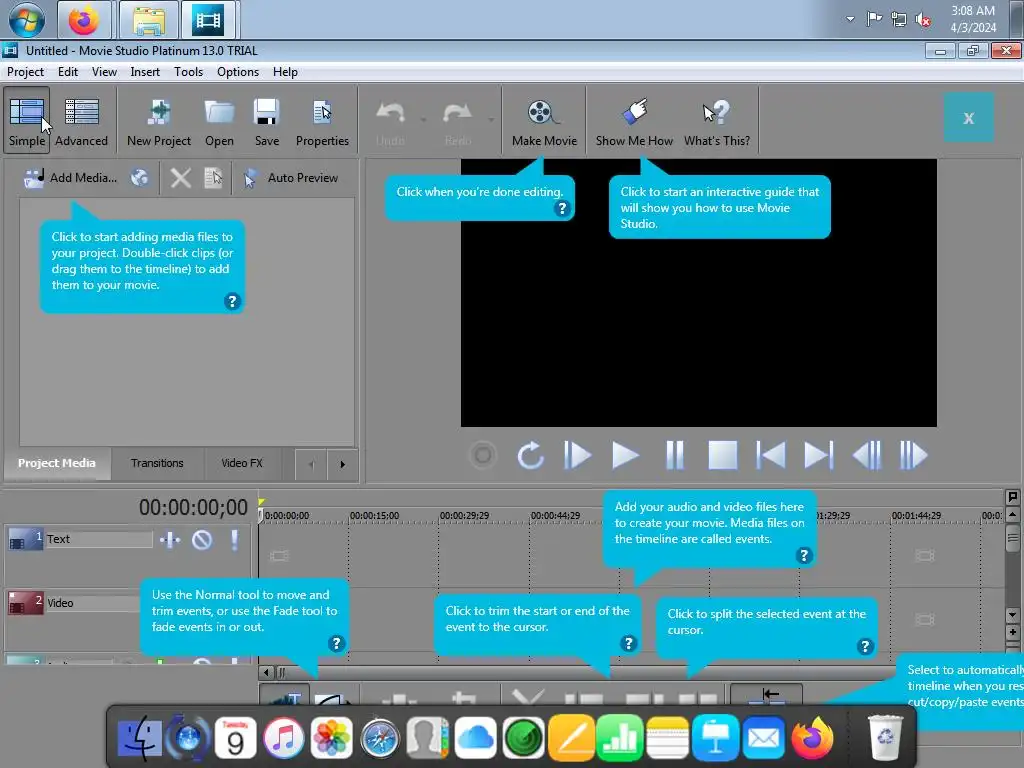Click the timeline horizontal scroll left arrow

point(266,672)
